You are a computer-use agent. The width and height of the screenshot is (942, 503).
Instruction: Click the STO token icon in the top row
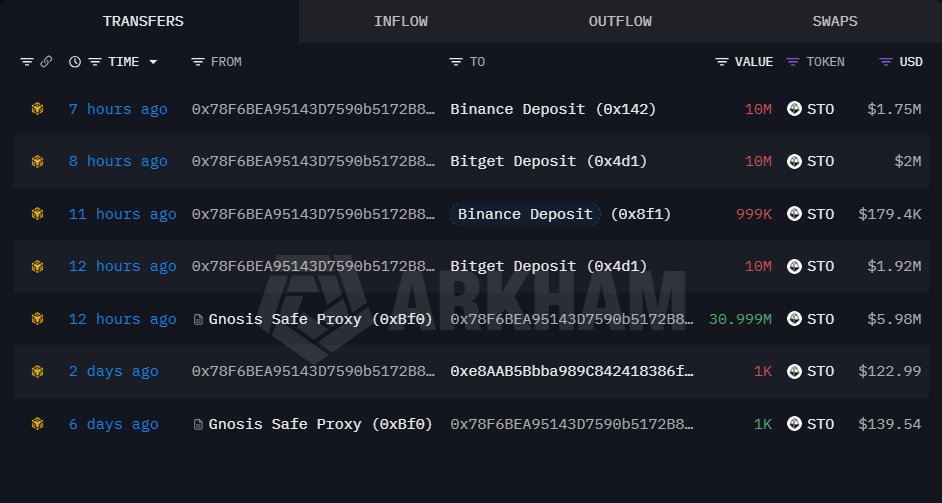point(794,109)
